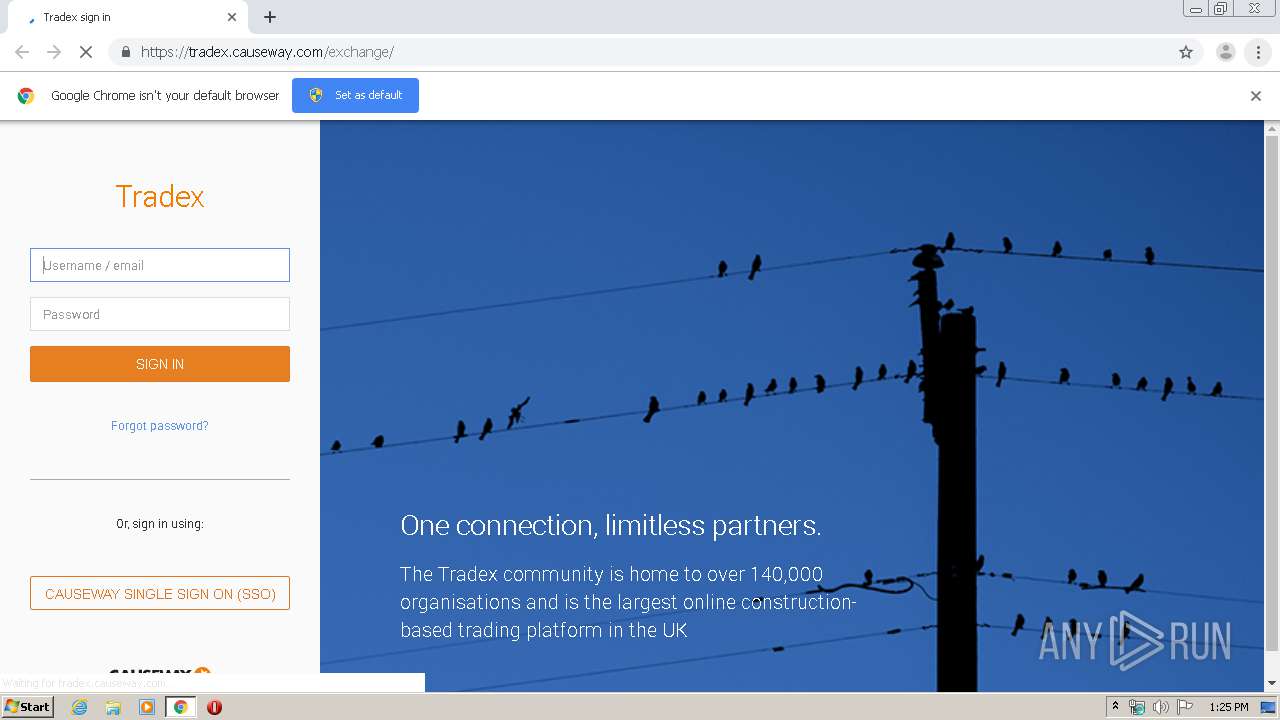This screenshot has width=1280, height=720.
Task: Dismiss the default browser notification
Action: tap(1256, 96)
